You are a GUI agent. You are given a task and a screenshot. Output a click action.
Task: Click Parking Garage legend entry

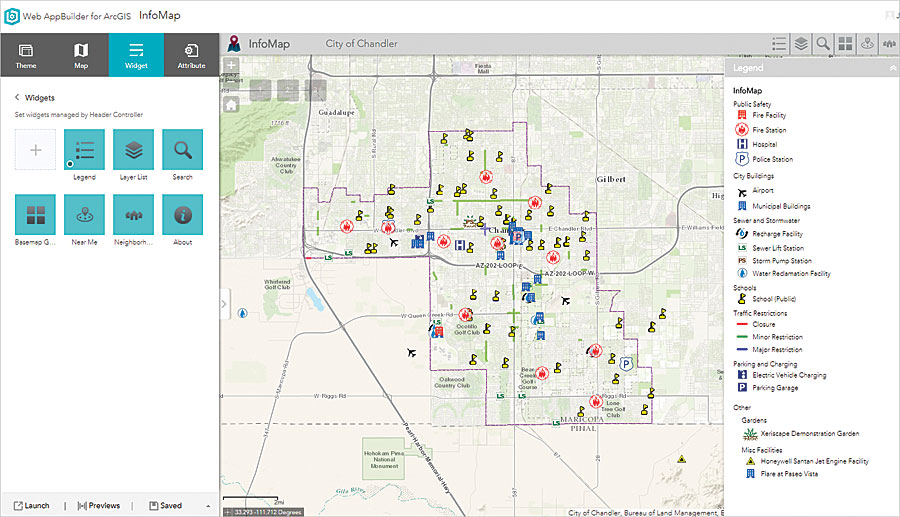tap(767, 387)
